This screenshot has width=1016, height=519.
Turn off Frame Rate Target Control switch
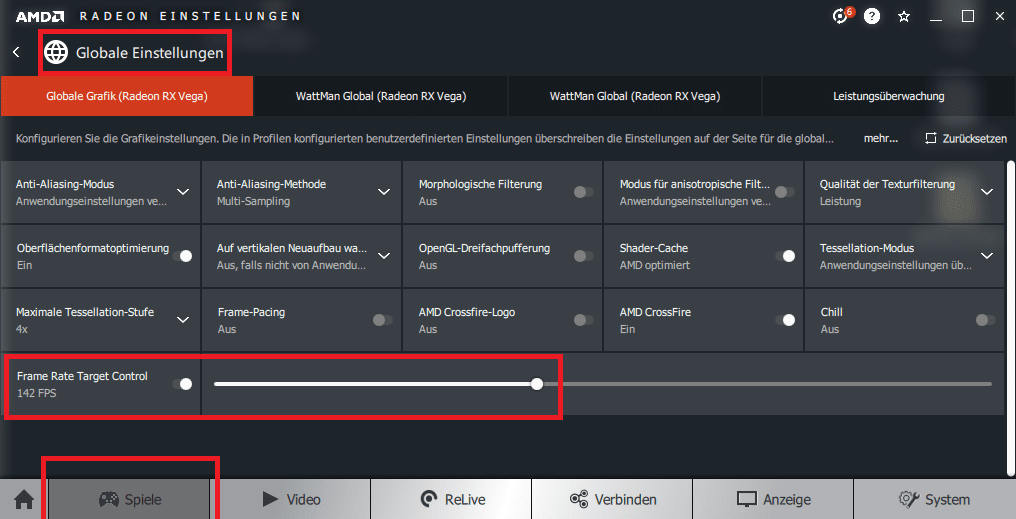(182, 384)
